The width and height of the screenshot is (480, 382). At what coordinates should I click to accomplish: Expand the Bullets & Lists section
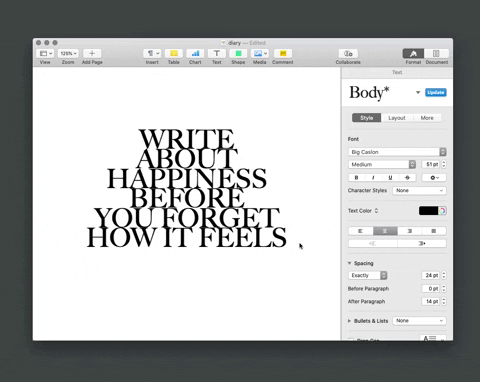coord(349,321)
